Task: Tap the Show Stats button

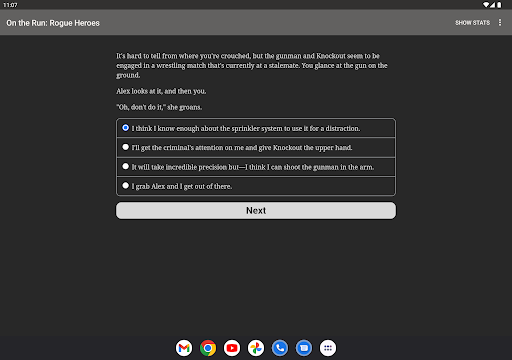Action: tap(472, 23)
